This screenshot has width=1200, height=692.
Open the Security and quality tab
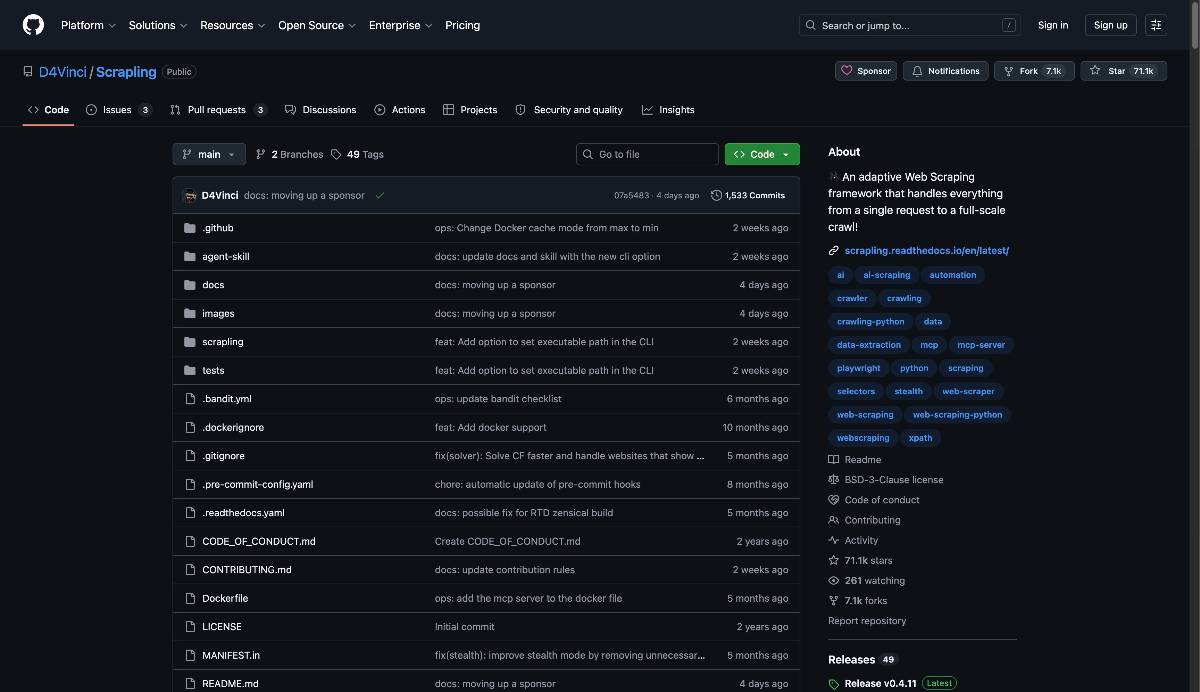pos(569,110)
